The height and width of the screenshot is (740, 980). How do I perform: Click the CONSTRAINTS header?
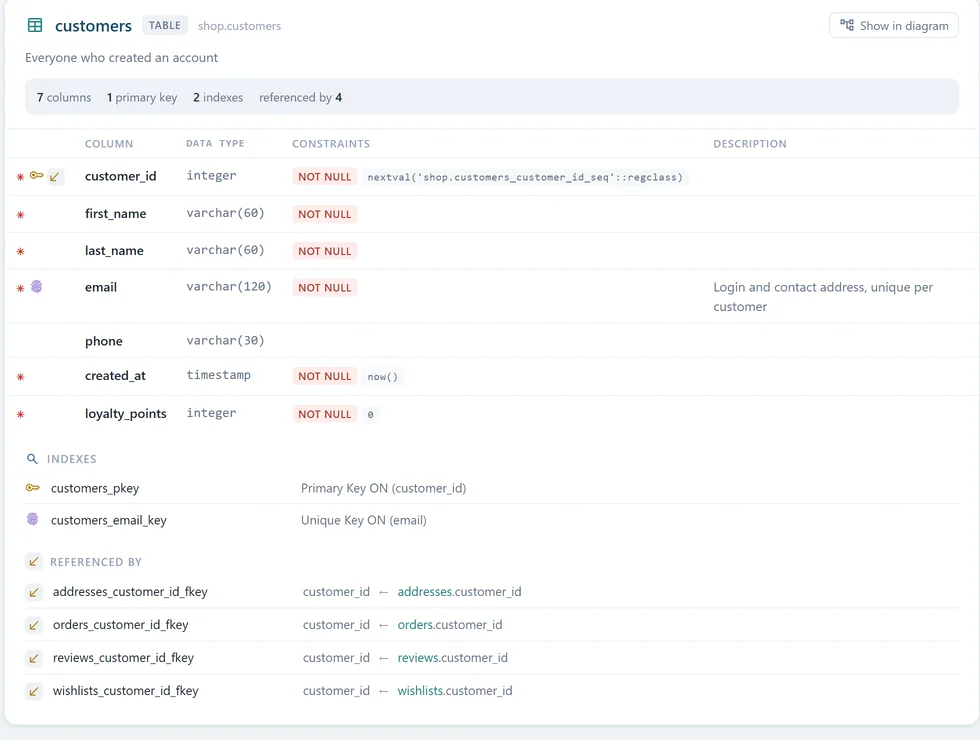(331, 144)
